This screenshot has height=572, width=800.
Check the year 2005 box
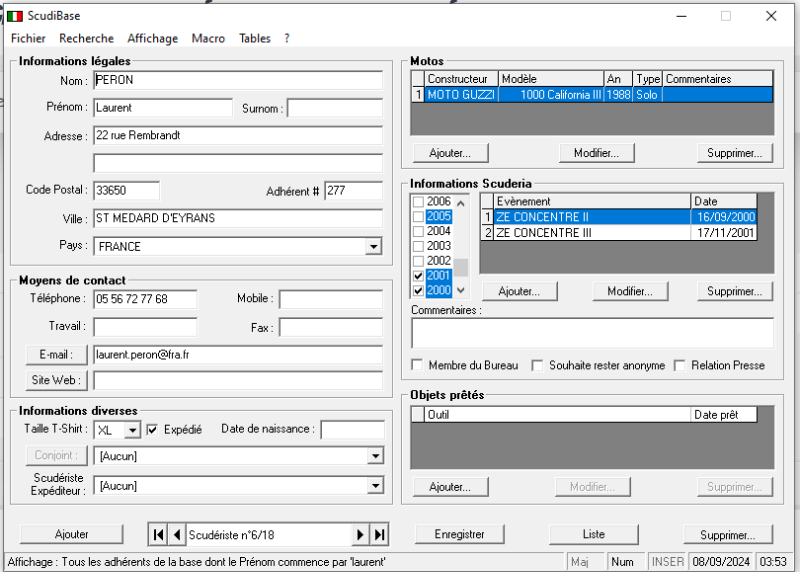tap(418, 216)
